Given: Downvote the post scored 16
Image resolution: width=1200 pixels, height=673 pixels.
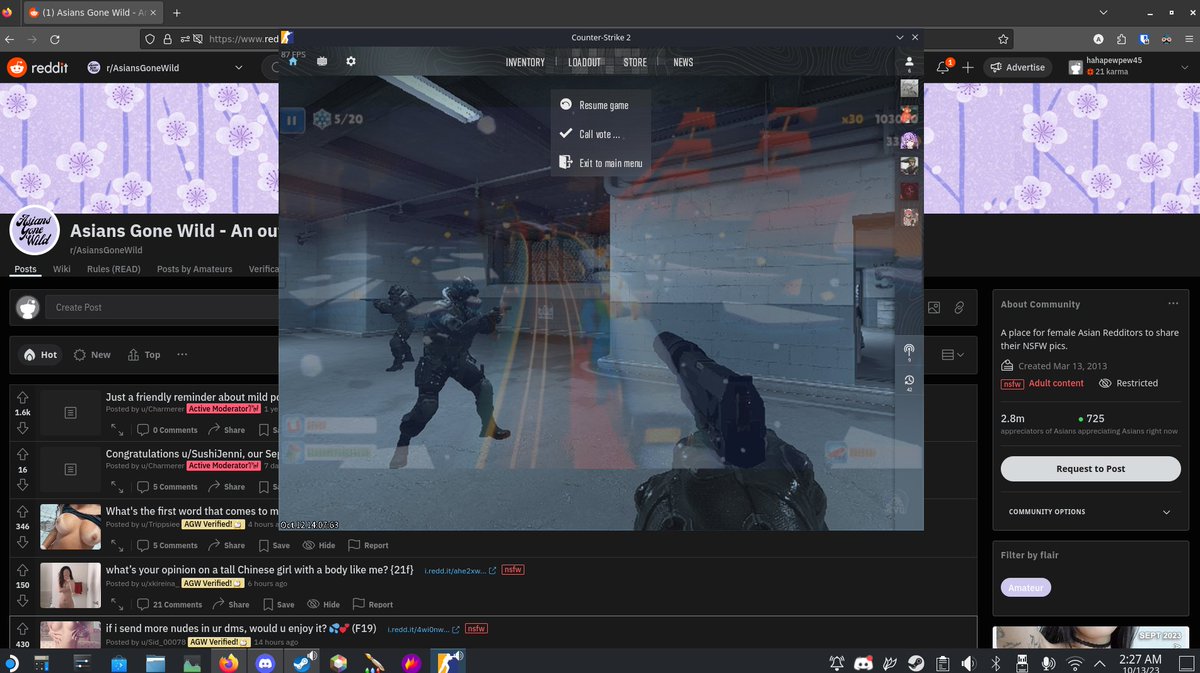Looking at the screenshot, I should (22, 487).
